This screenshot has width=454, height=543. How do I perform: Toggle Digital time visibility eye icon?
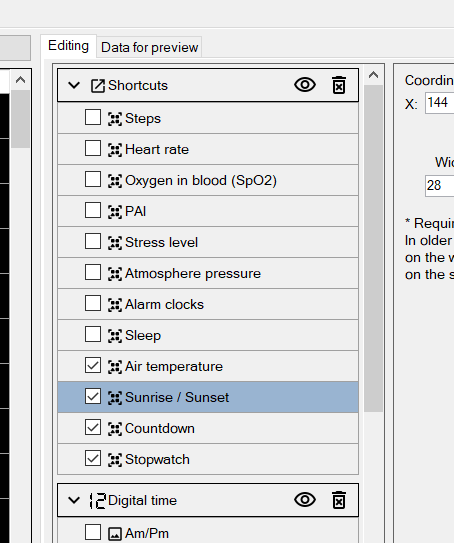point(305,500)
